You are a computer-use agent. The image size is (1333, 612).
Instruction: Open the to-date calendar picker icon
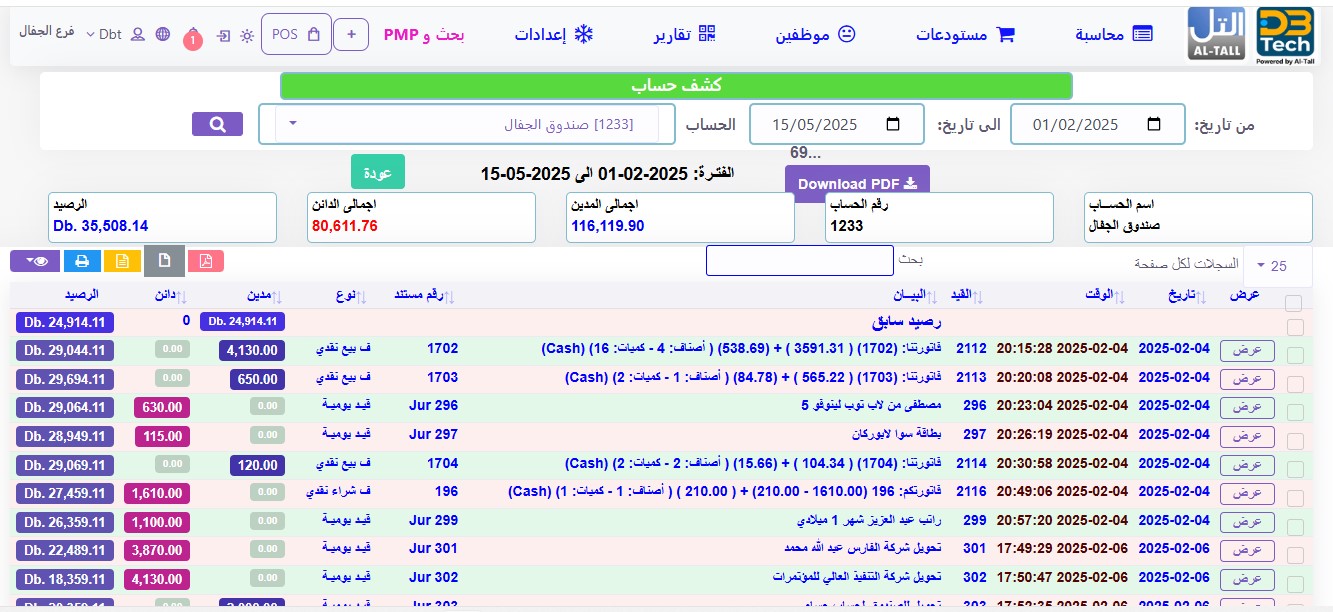click(x=893, y=125)
